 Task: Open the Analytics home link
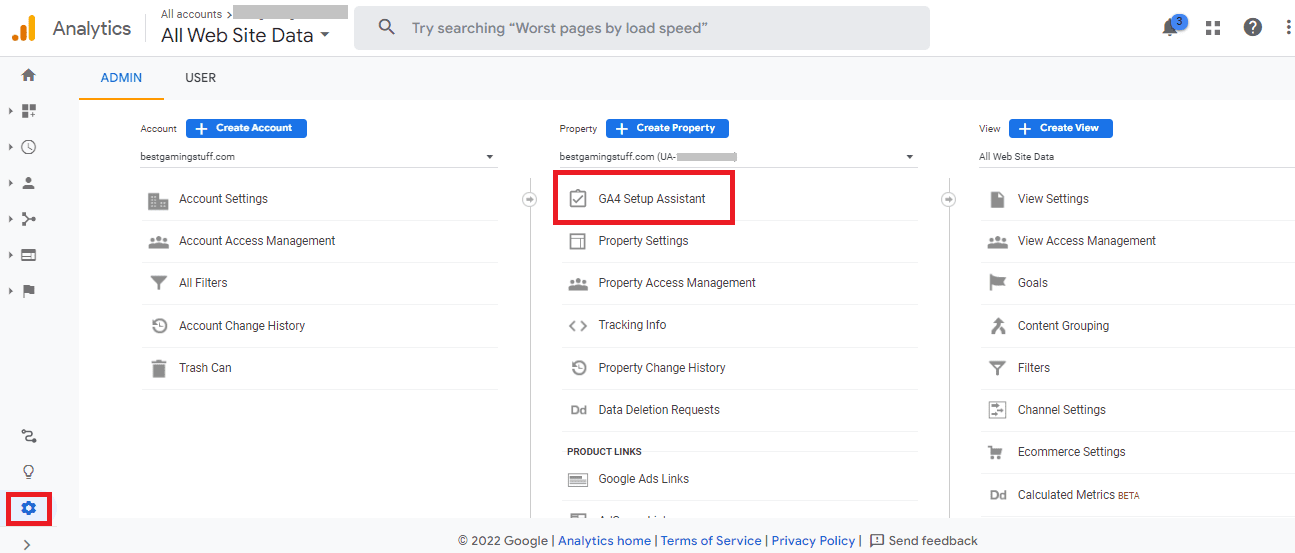pos(605,541)
